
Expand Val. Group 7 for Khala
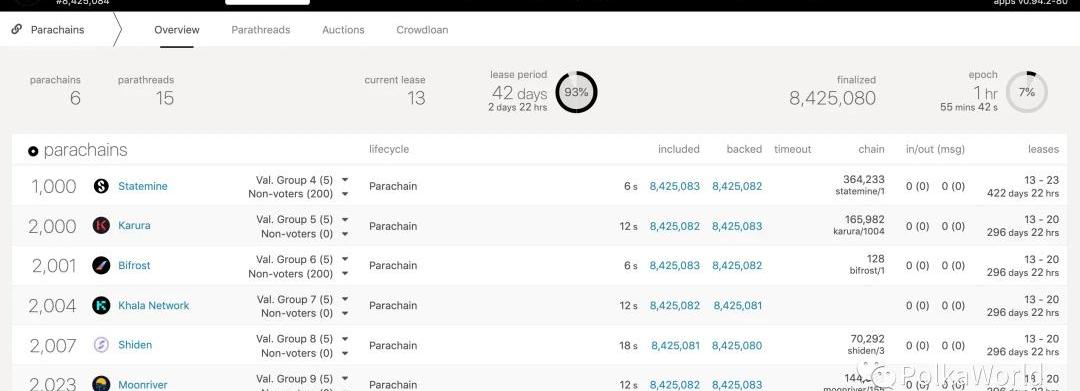tap(345, 299)
